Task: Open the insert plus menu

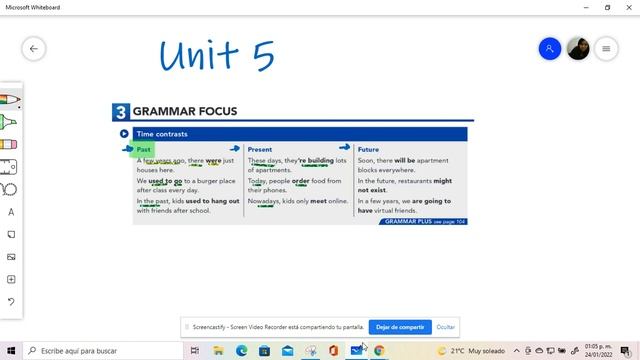Action: [11, 279]
